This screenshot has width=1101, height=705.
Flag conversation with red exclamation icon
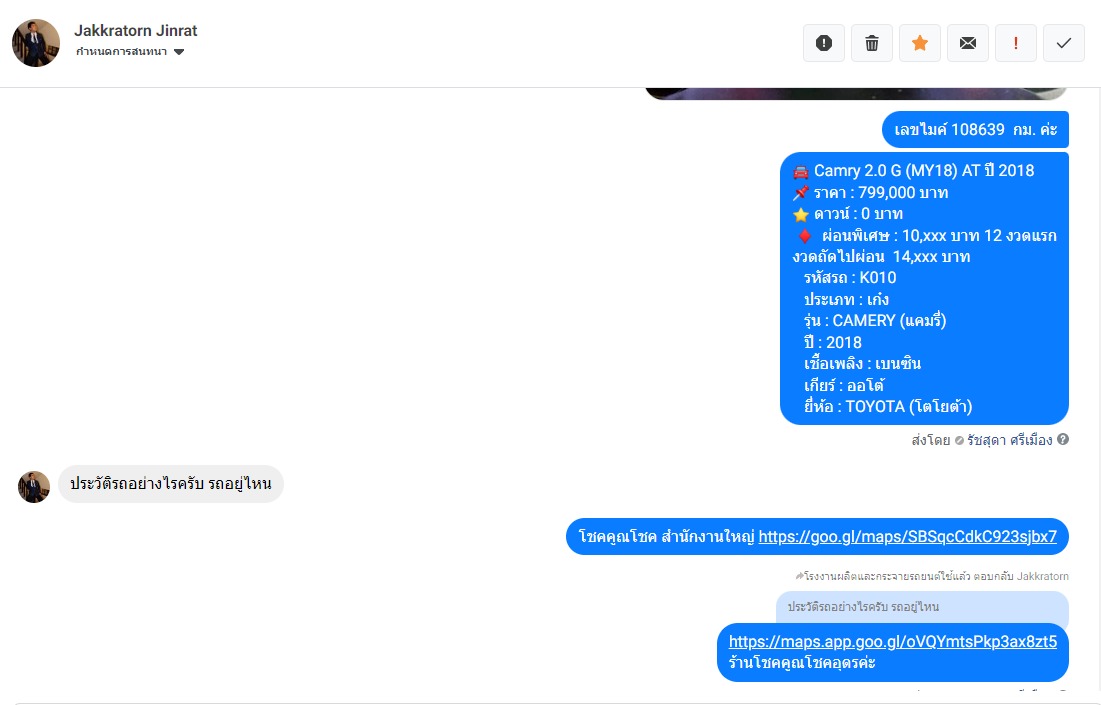(1015, 43)
